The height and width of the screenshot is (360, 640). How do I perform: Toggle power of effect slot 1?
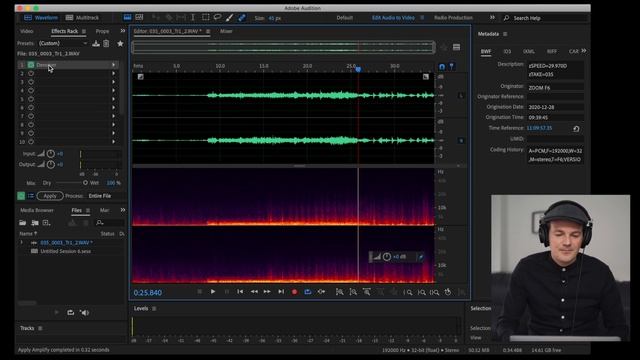coord(31,65)
